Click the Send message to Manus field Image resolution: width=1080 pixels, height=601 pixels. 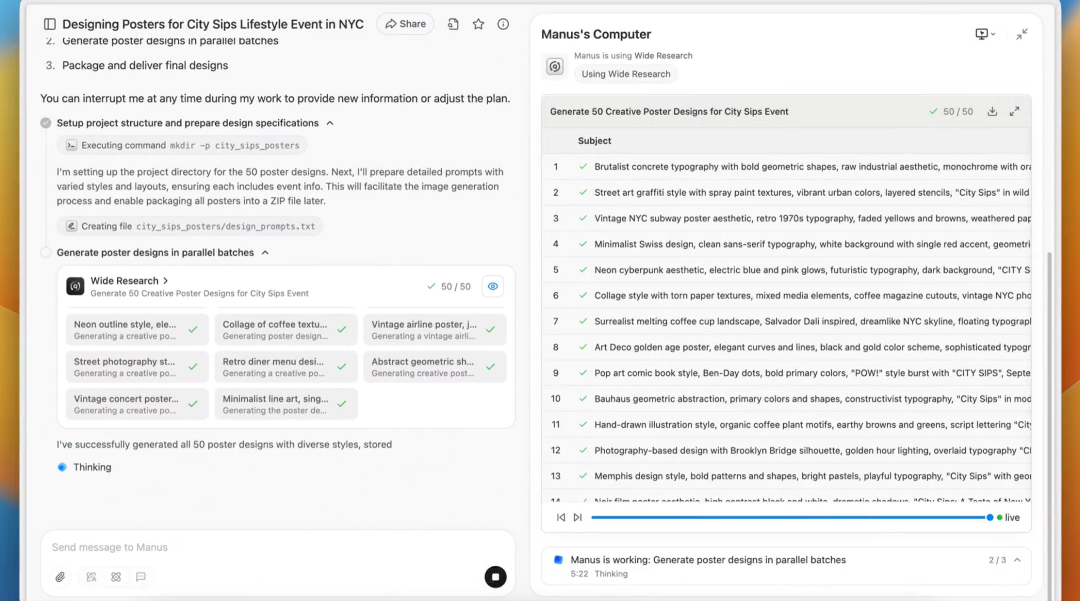(276, 547)
